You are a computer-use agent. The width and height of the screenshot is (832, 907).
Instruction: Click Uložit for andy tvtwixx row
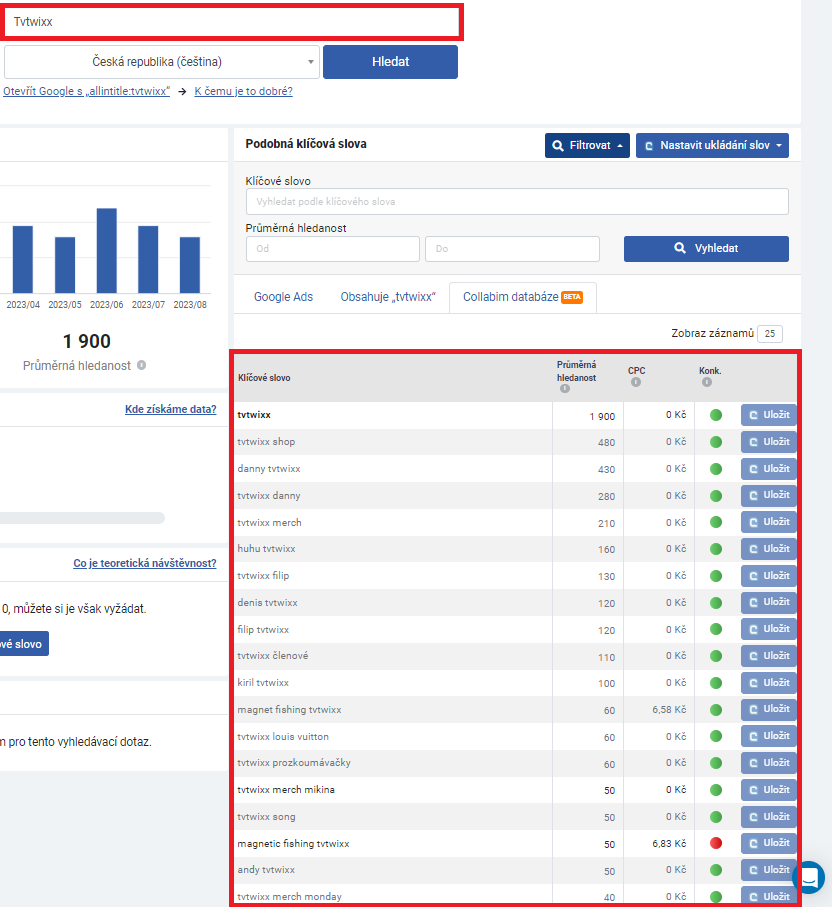coord(769,869)
